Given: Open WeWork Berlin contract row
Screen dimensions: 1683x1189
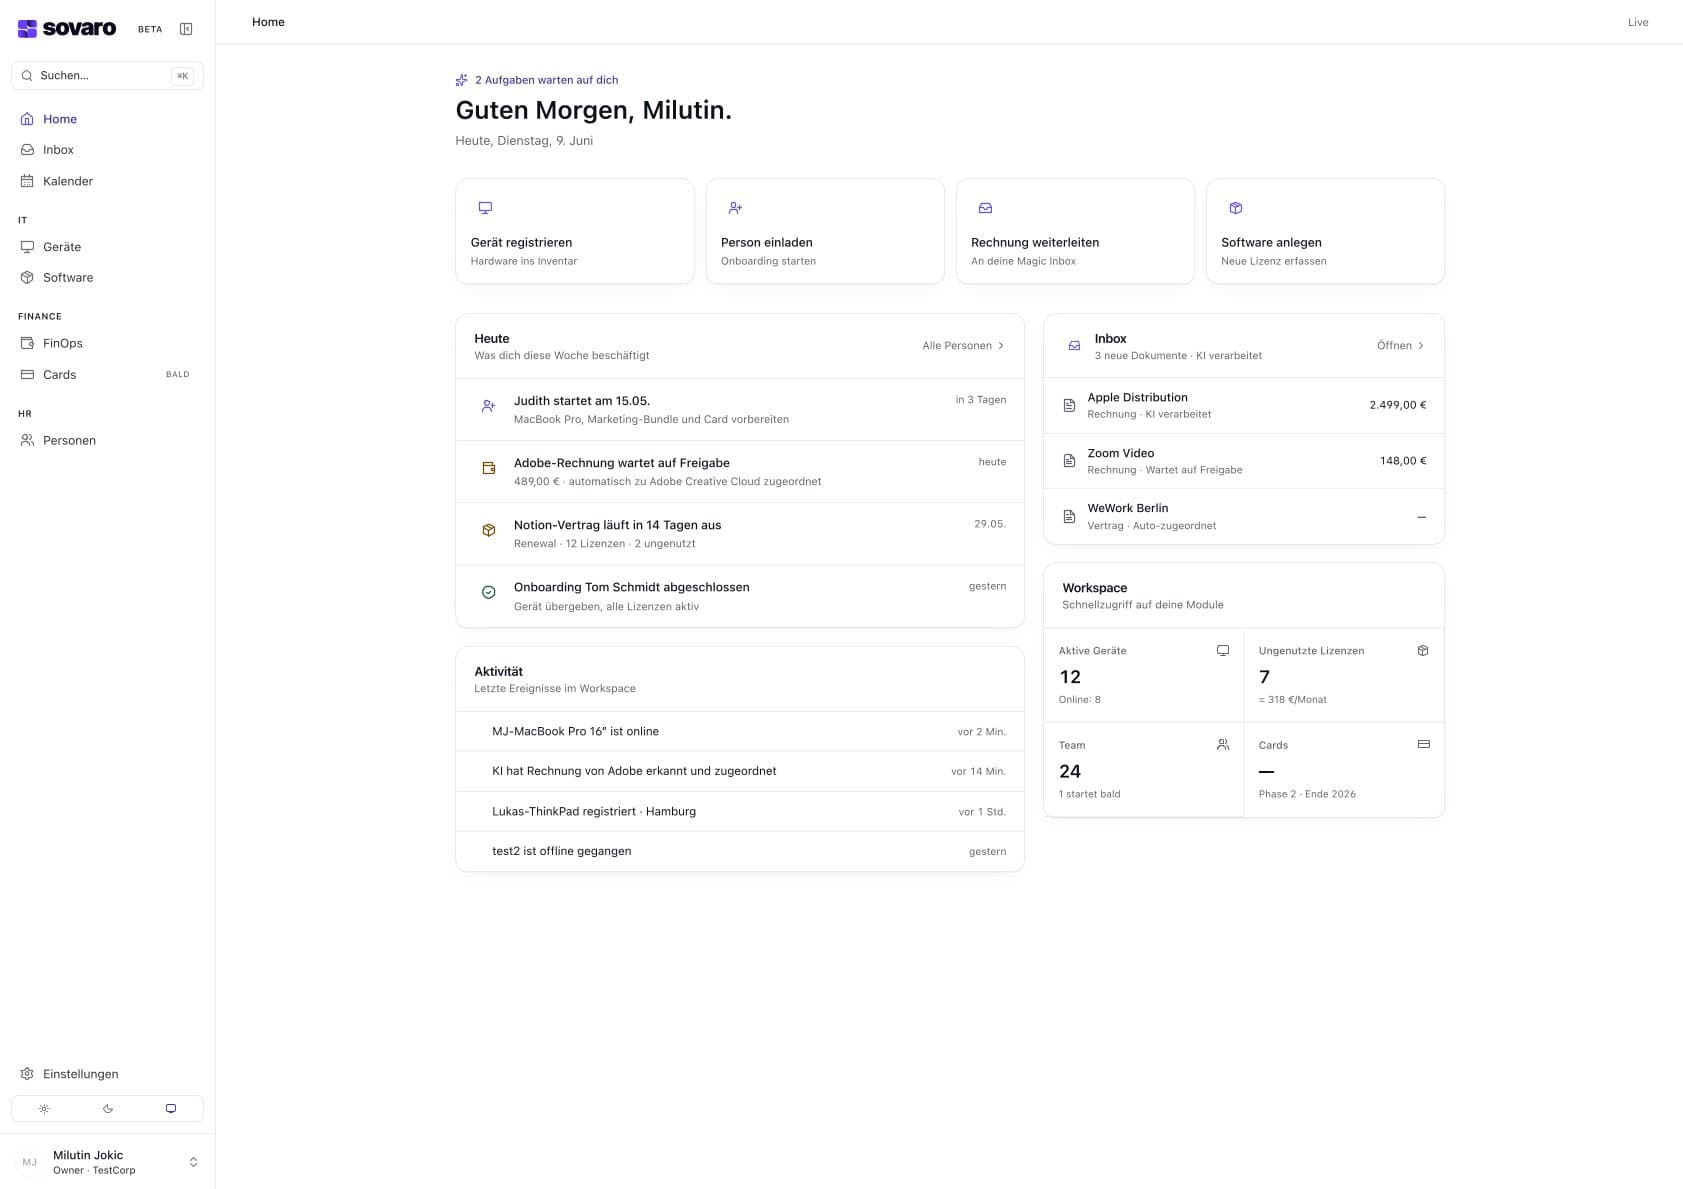Looking at the screenshot, I should point(1244,517).
